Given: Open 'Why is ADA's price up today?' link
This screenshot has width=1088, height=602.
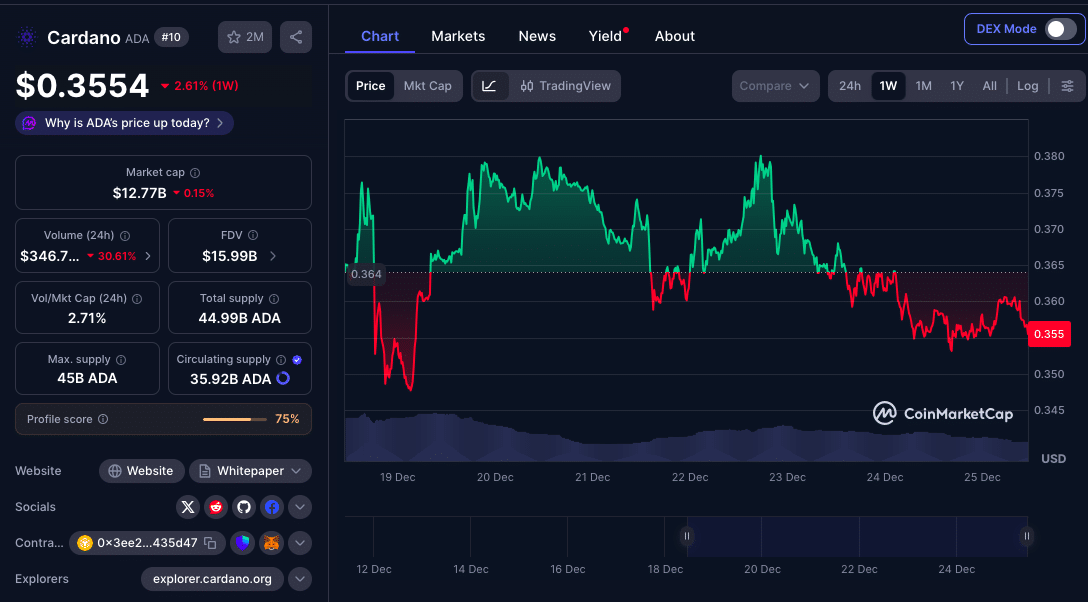Looking at the screenshot, I should 123,122.
